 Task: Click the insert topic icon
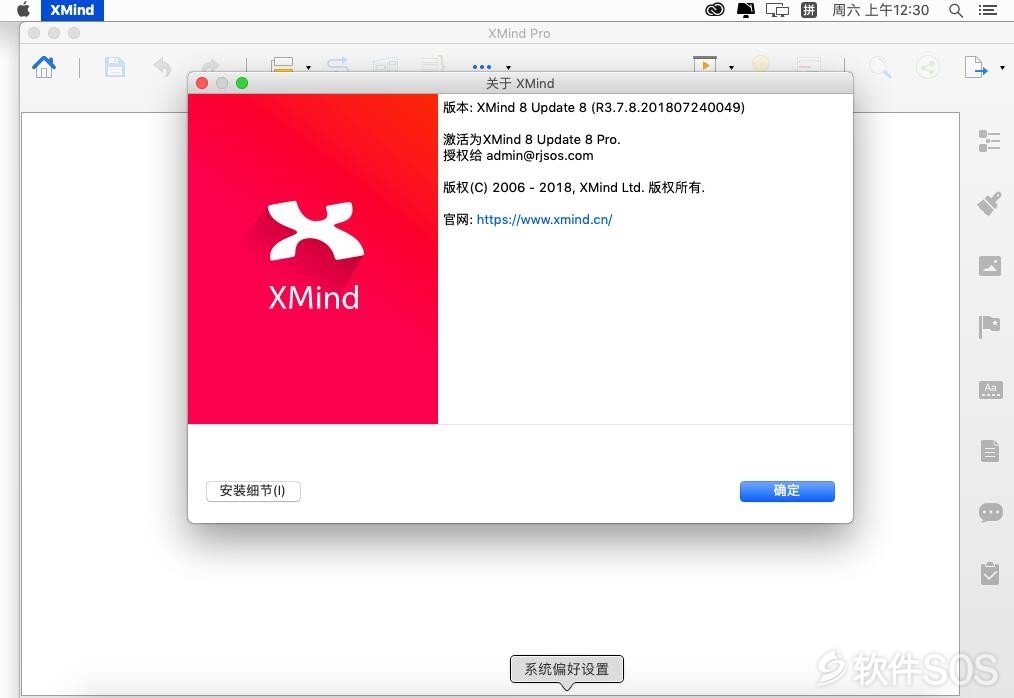282,64
